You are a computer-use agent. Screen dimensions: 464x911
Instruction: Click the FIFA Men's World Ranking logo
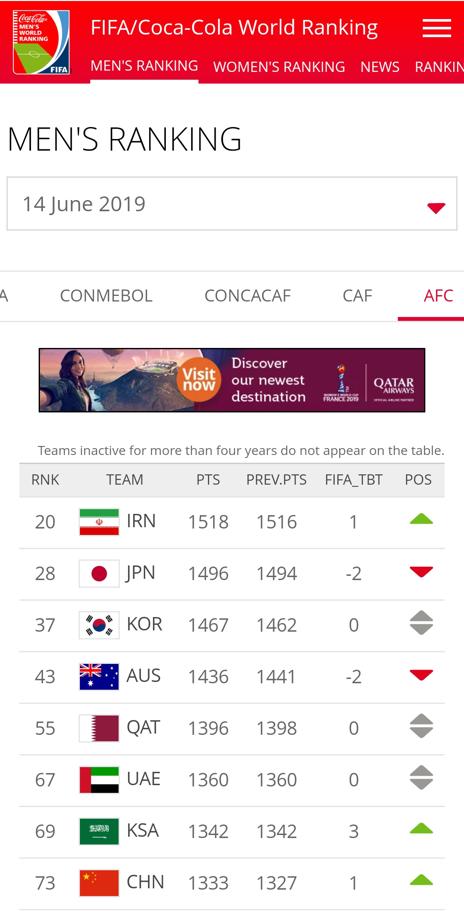pyautogui.click(x=41, y=42)
